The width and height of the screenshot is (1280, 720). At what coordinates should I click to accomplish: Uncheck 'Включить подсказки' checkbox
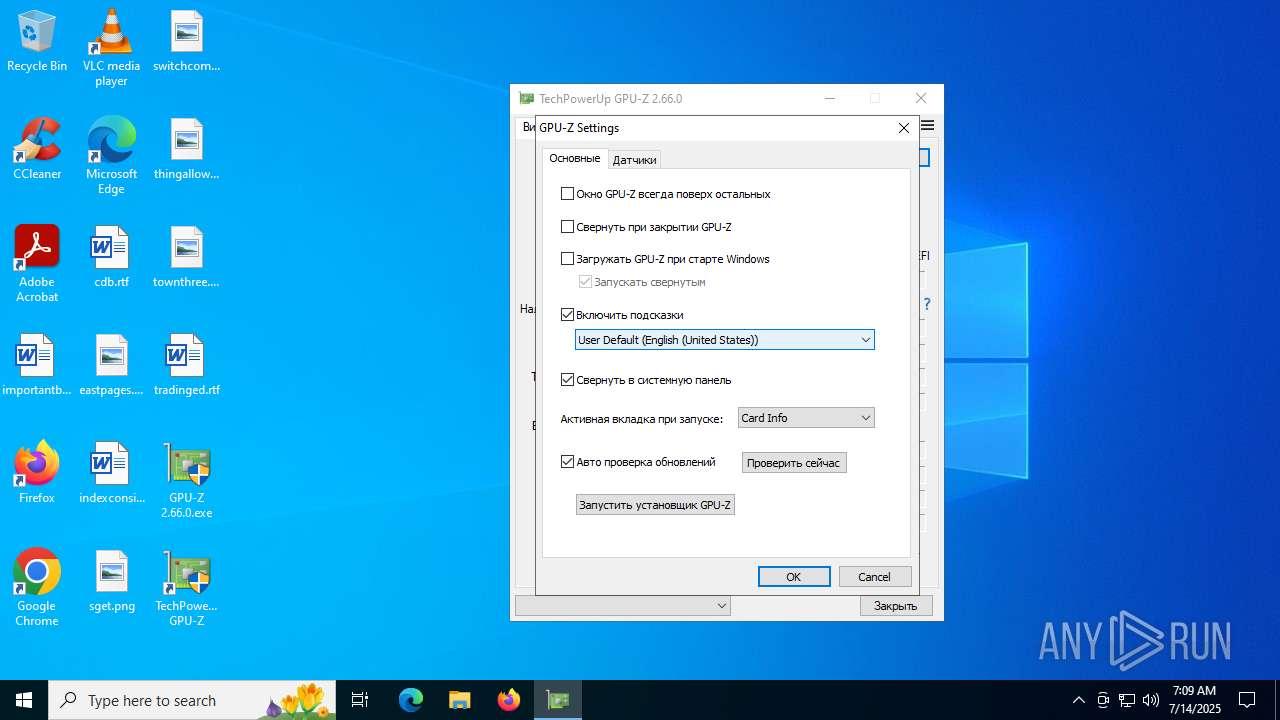[567, 315]
